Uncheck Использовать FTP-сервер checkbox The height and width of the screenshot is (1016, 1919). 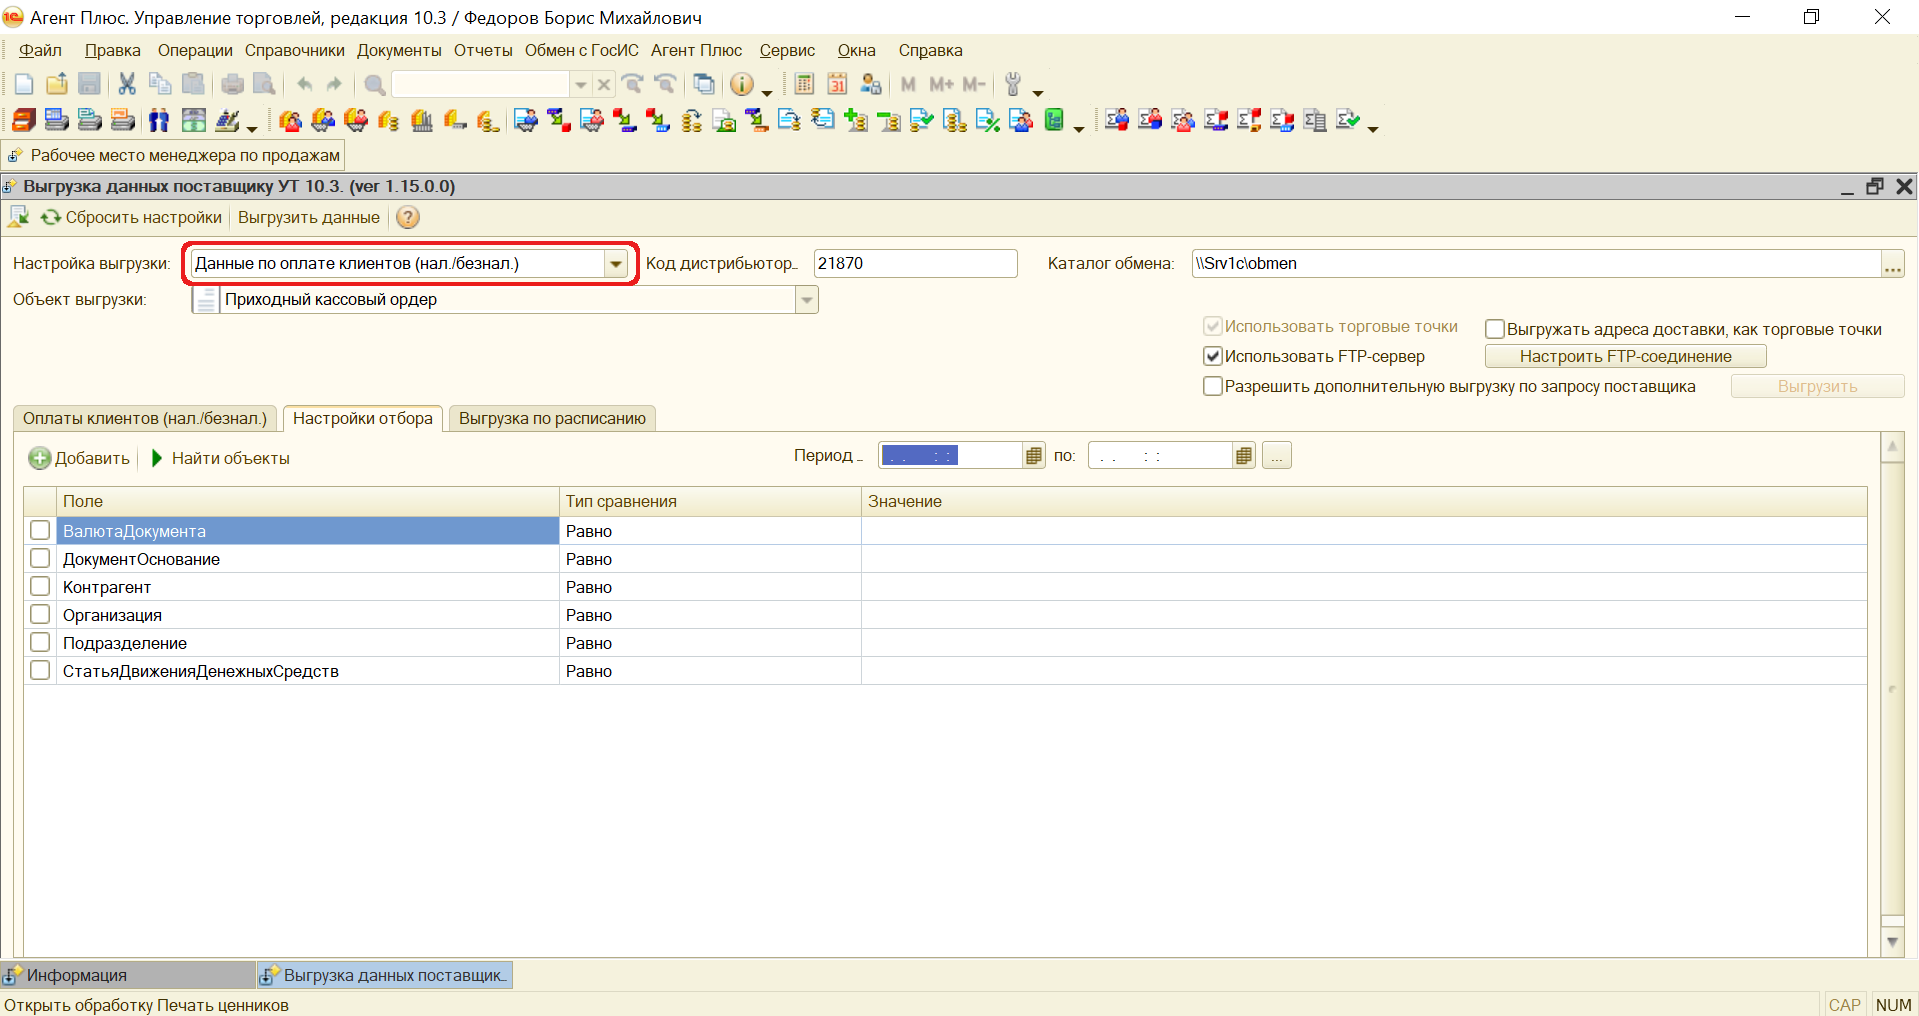click(1213, 356)
